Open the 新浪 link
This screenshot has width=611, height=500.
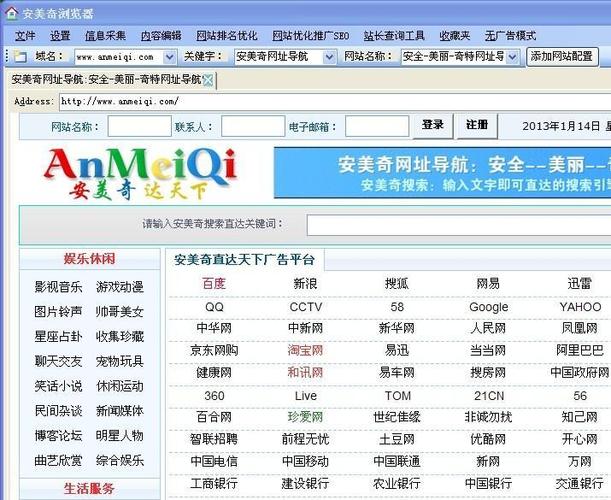pyautogui.click(x=305, y=283)
